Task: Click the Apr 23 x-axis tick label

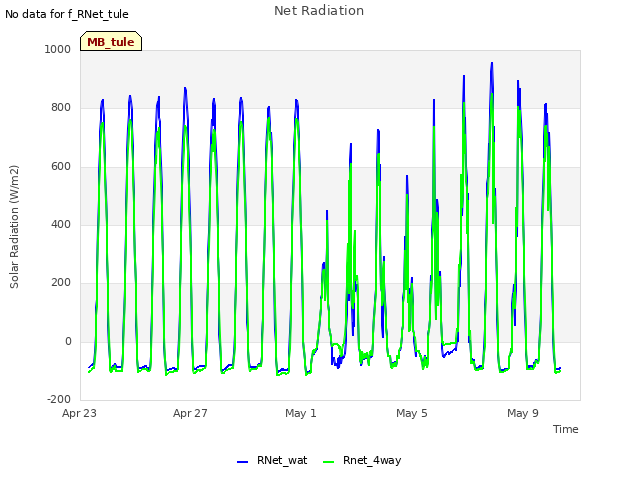Action: pyautogui.click(x=79, y=413)
